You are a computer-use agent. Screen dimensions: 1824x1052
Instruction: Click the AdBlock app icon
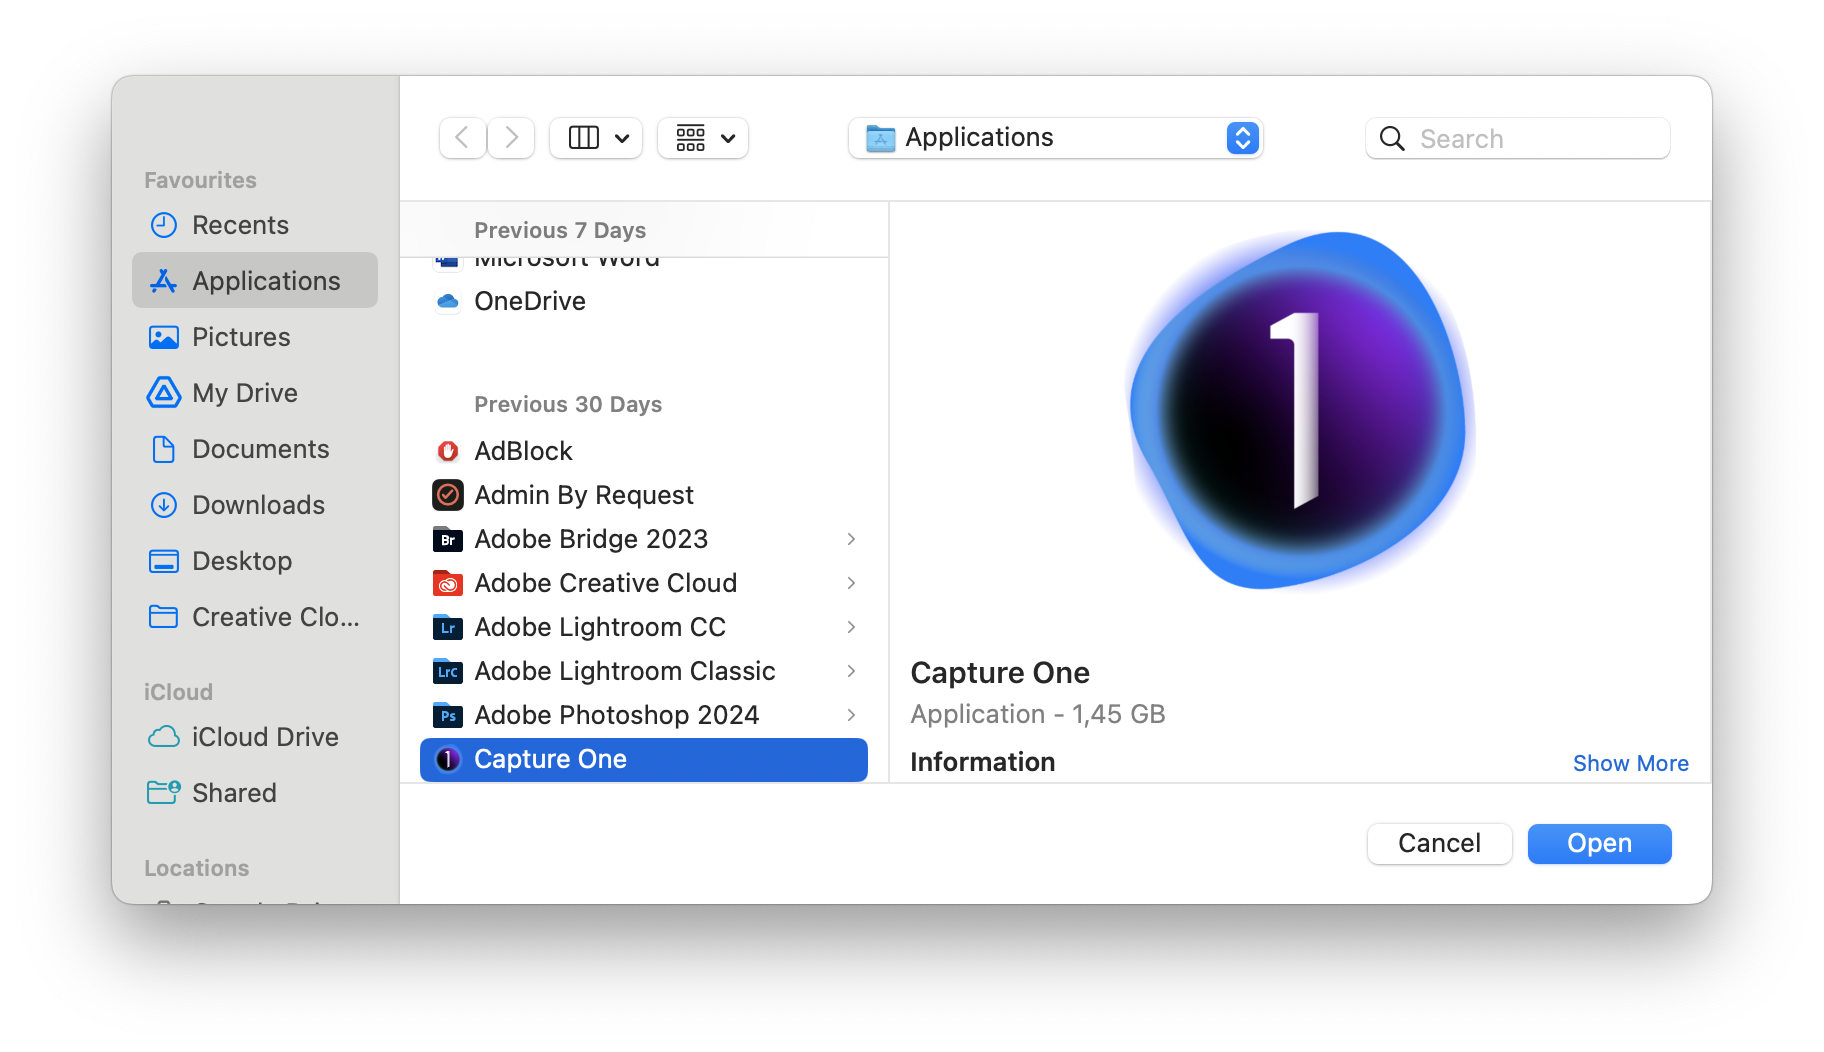click(447, 451)
